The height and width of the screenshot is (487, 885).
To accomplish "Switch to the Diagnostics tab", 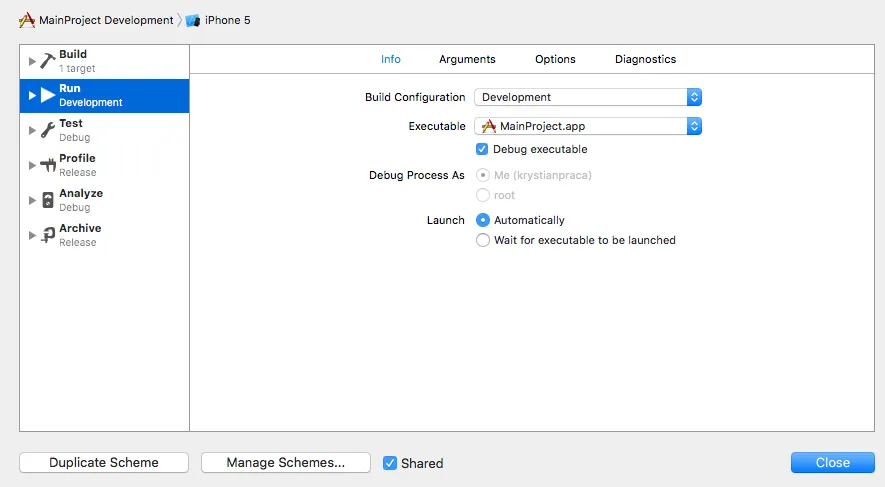I will click(x=645, y=59).
